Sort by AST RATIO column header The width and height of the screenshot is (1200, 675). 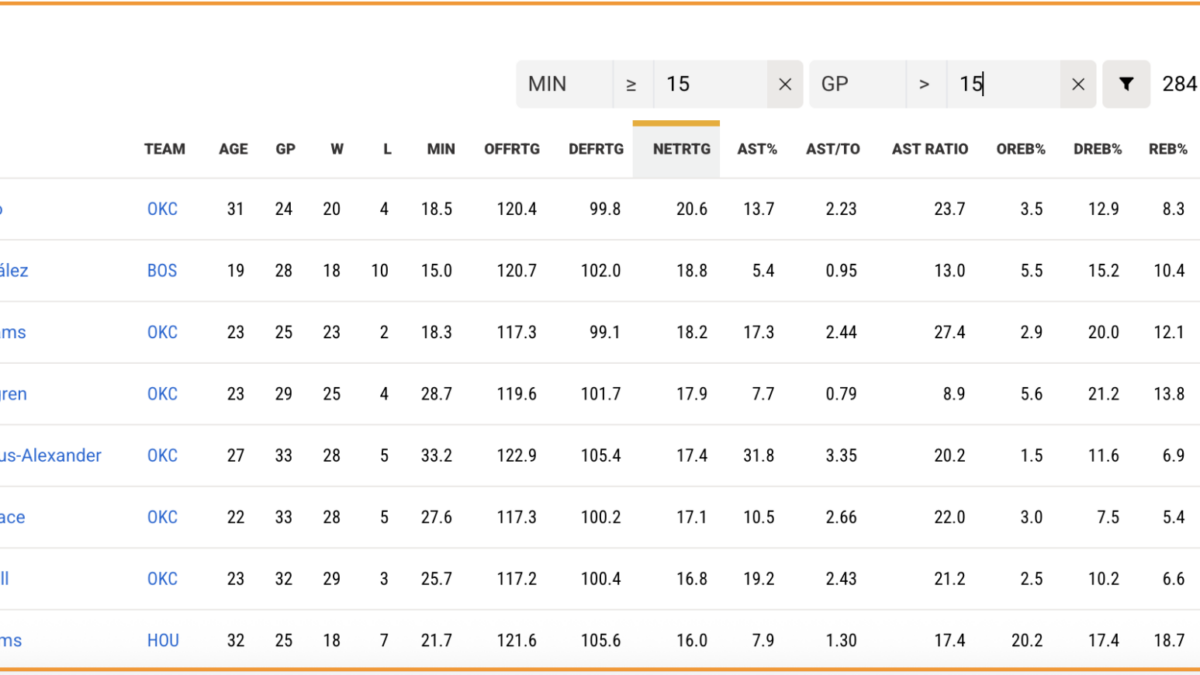pyautogui.click(x=930, y=149)
